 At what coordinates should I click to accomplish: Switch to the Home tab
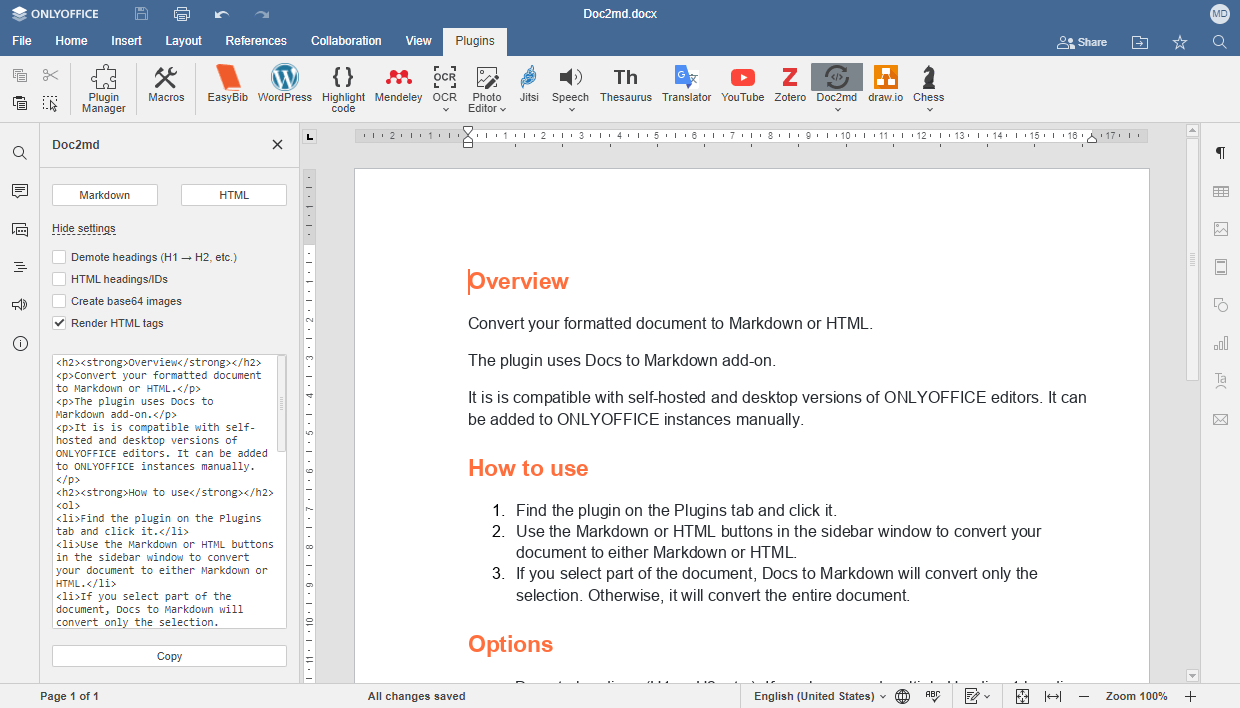[71, 41]
